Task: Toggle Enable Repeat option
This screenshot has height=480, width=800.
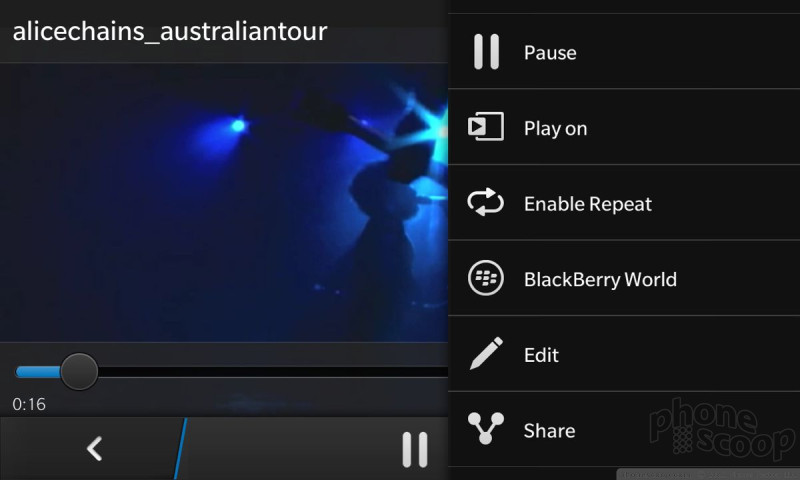Action: tap(624, 203)
